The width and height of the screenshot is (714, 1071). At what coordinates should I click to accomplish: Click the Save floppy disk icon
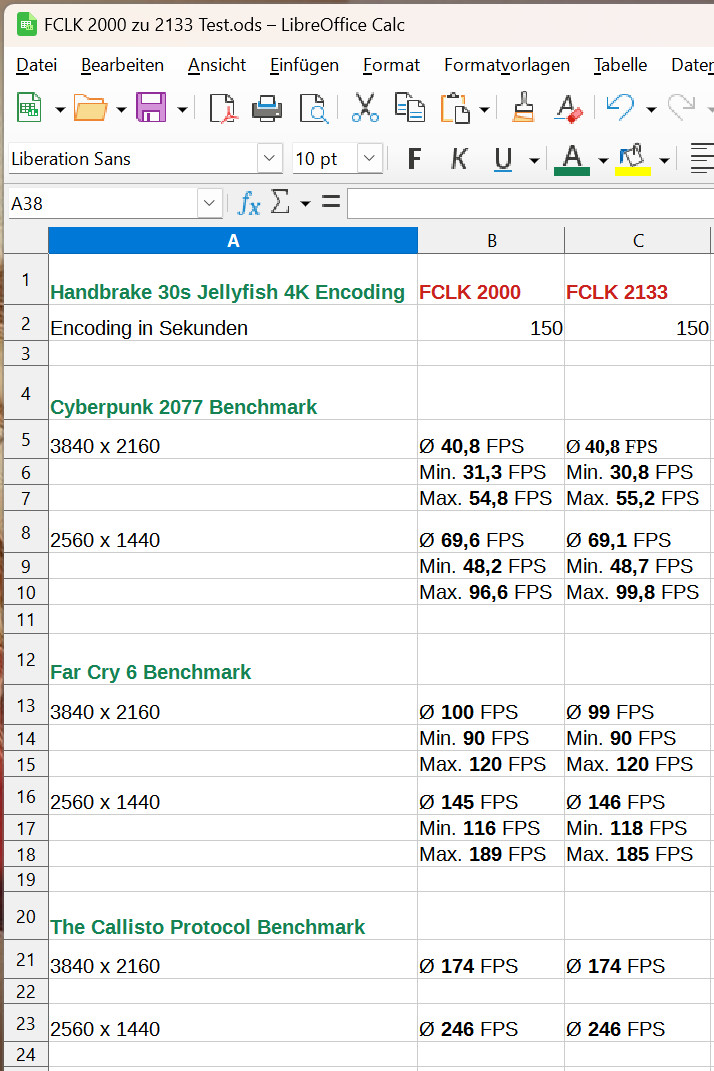[x=151, y=108]
